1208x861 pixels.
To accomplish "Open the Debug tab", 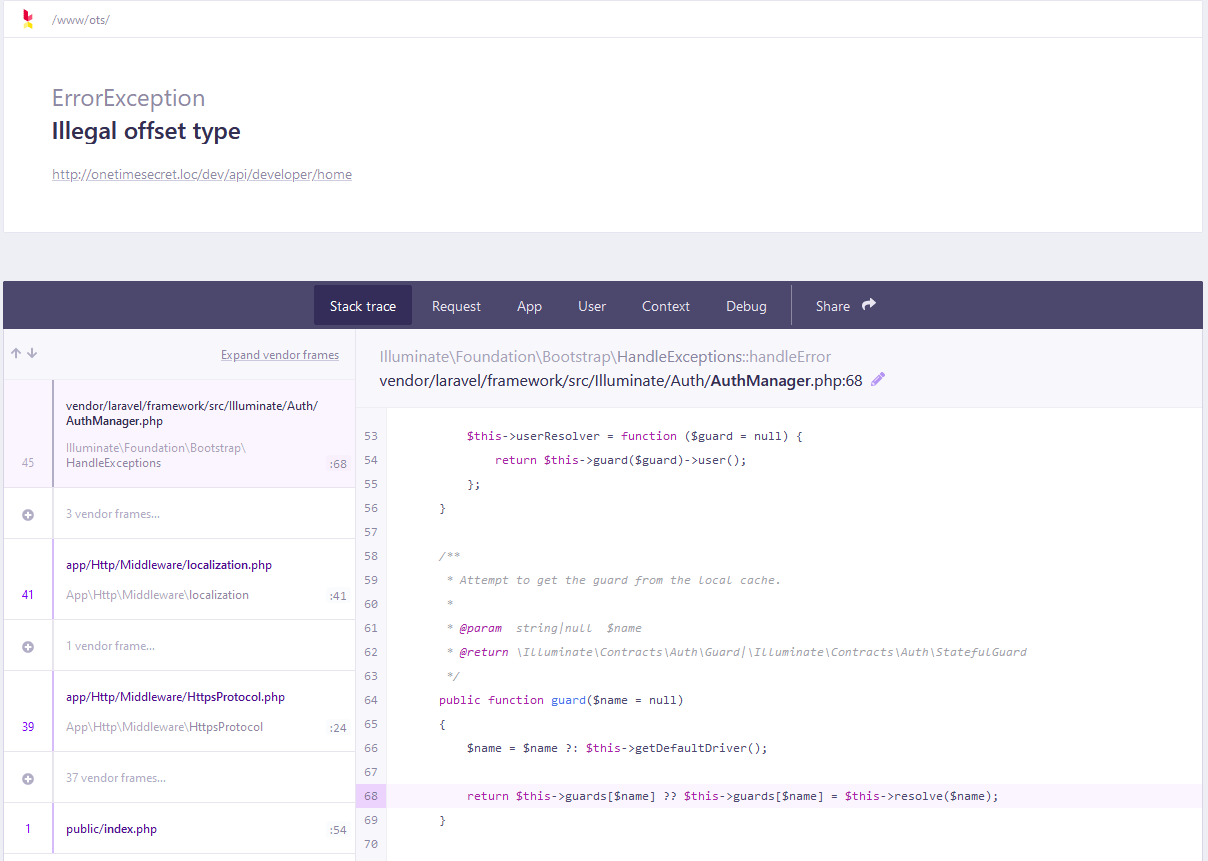I will (746, 306).
